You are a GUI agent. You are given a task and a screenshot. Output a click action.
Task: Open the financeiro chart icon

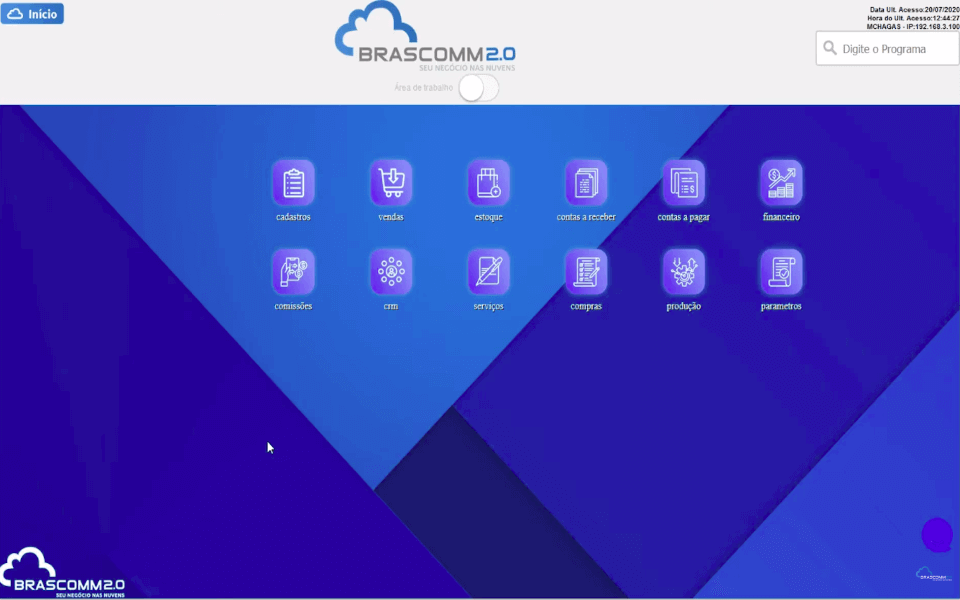click(781, 182)
